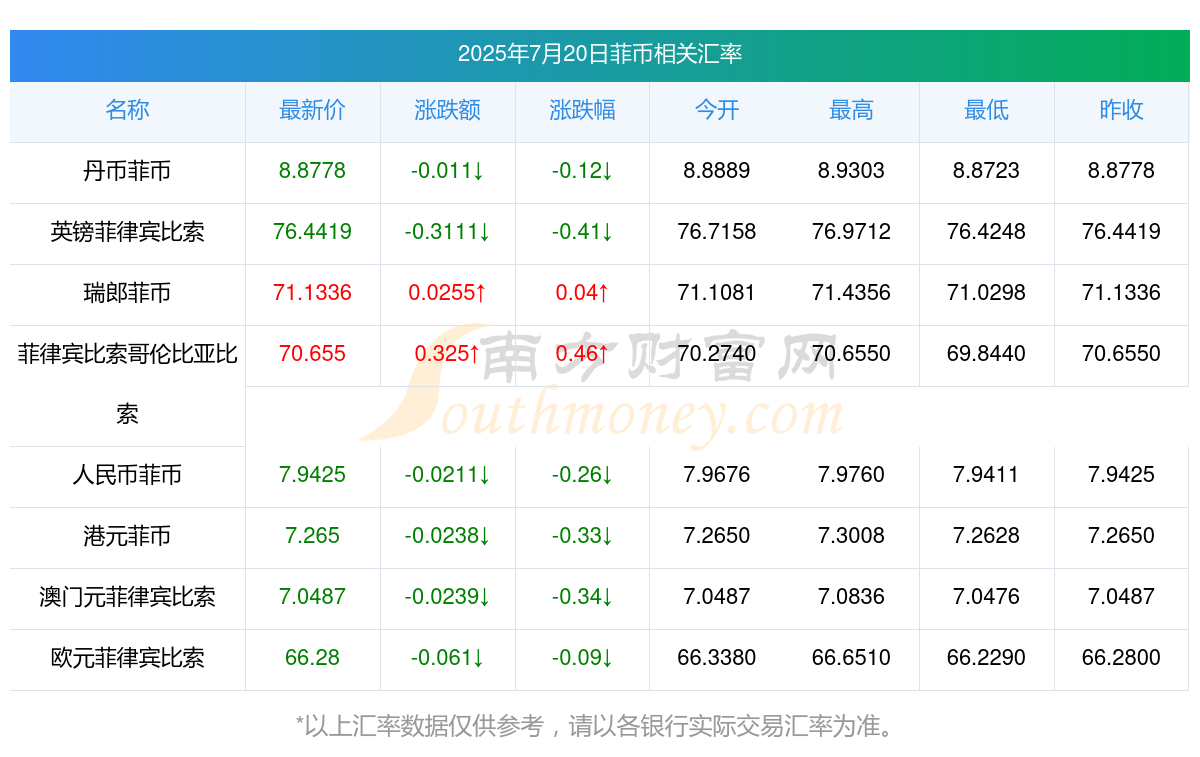Click highest value 8.9303

pyautogui.click(x=851, y=171)
